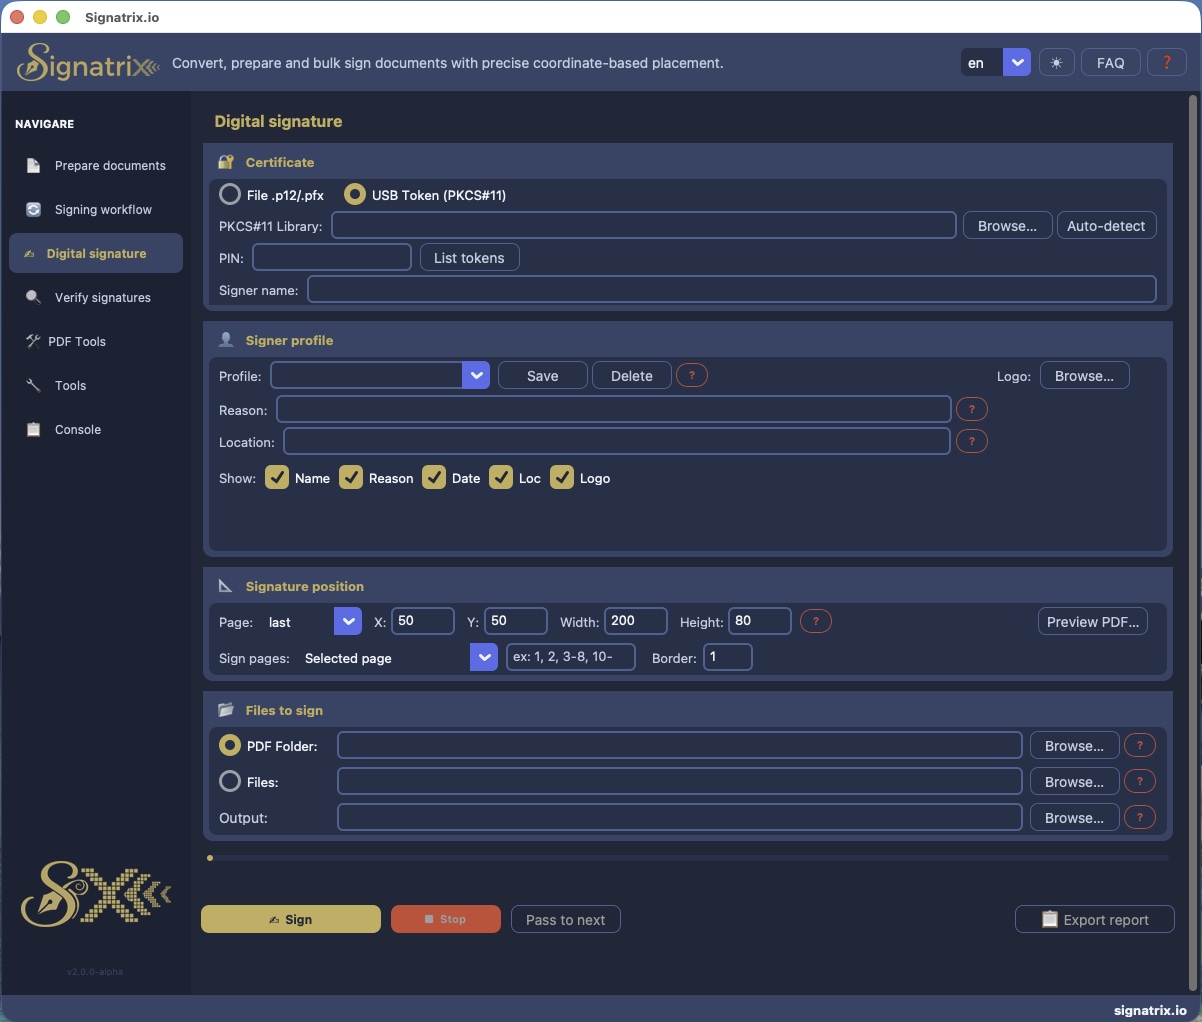Toggle the light theme sun icon

coord(1056,62)
